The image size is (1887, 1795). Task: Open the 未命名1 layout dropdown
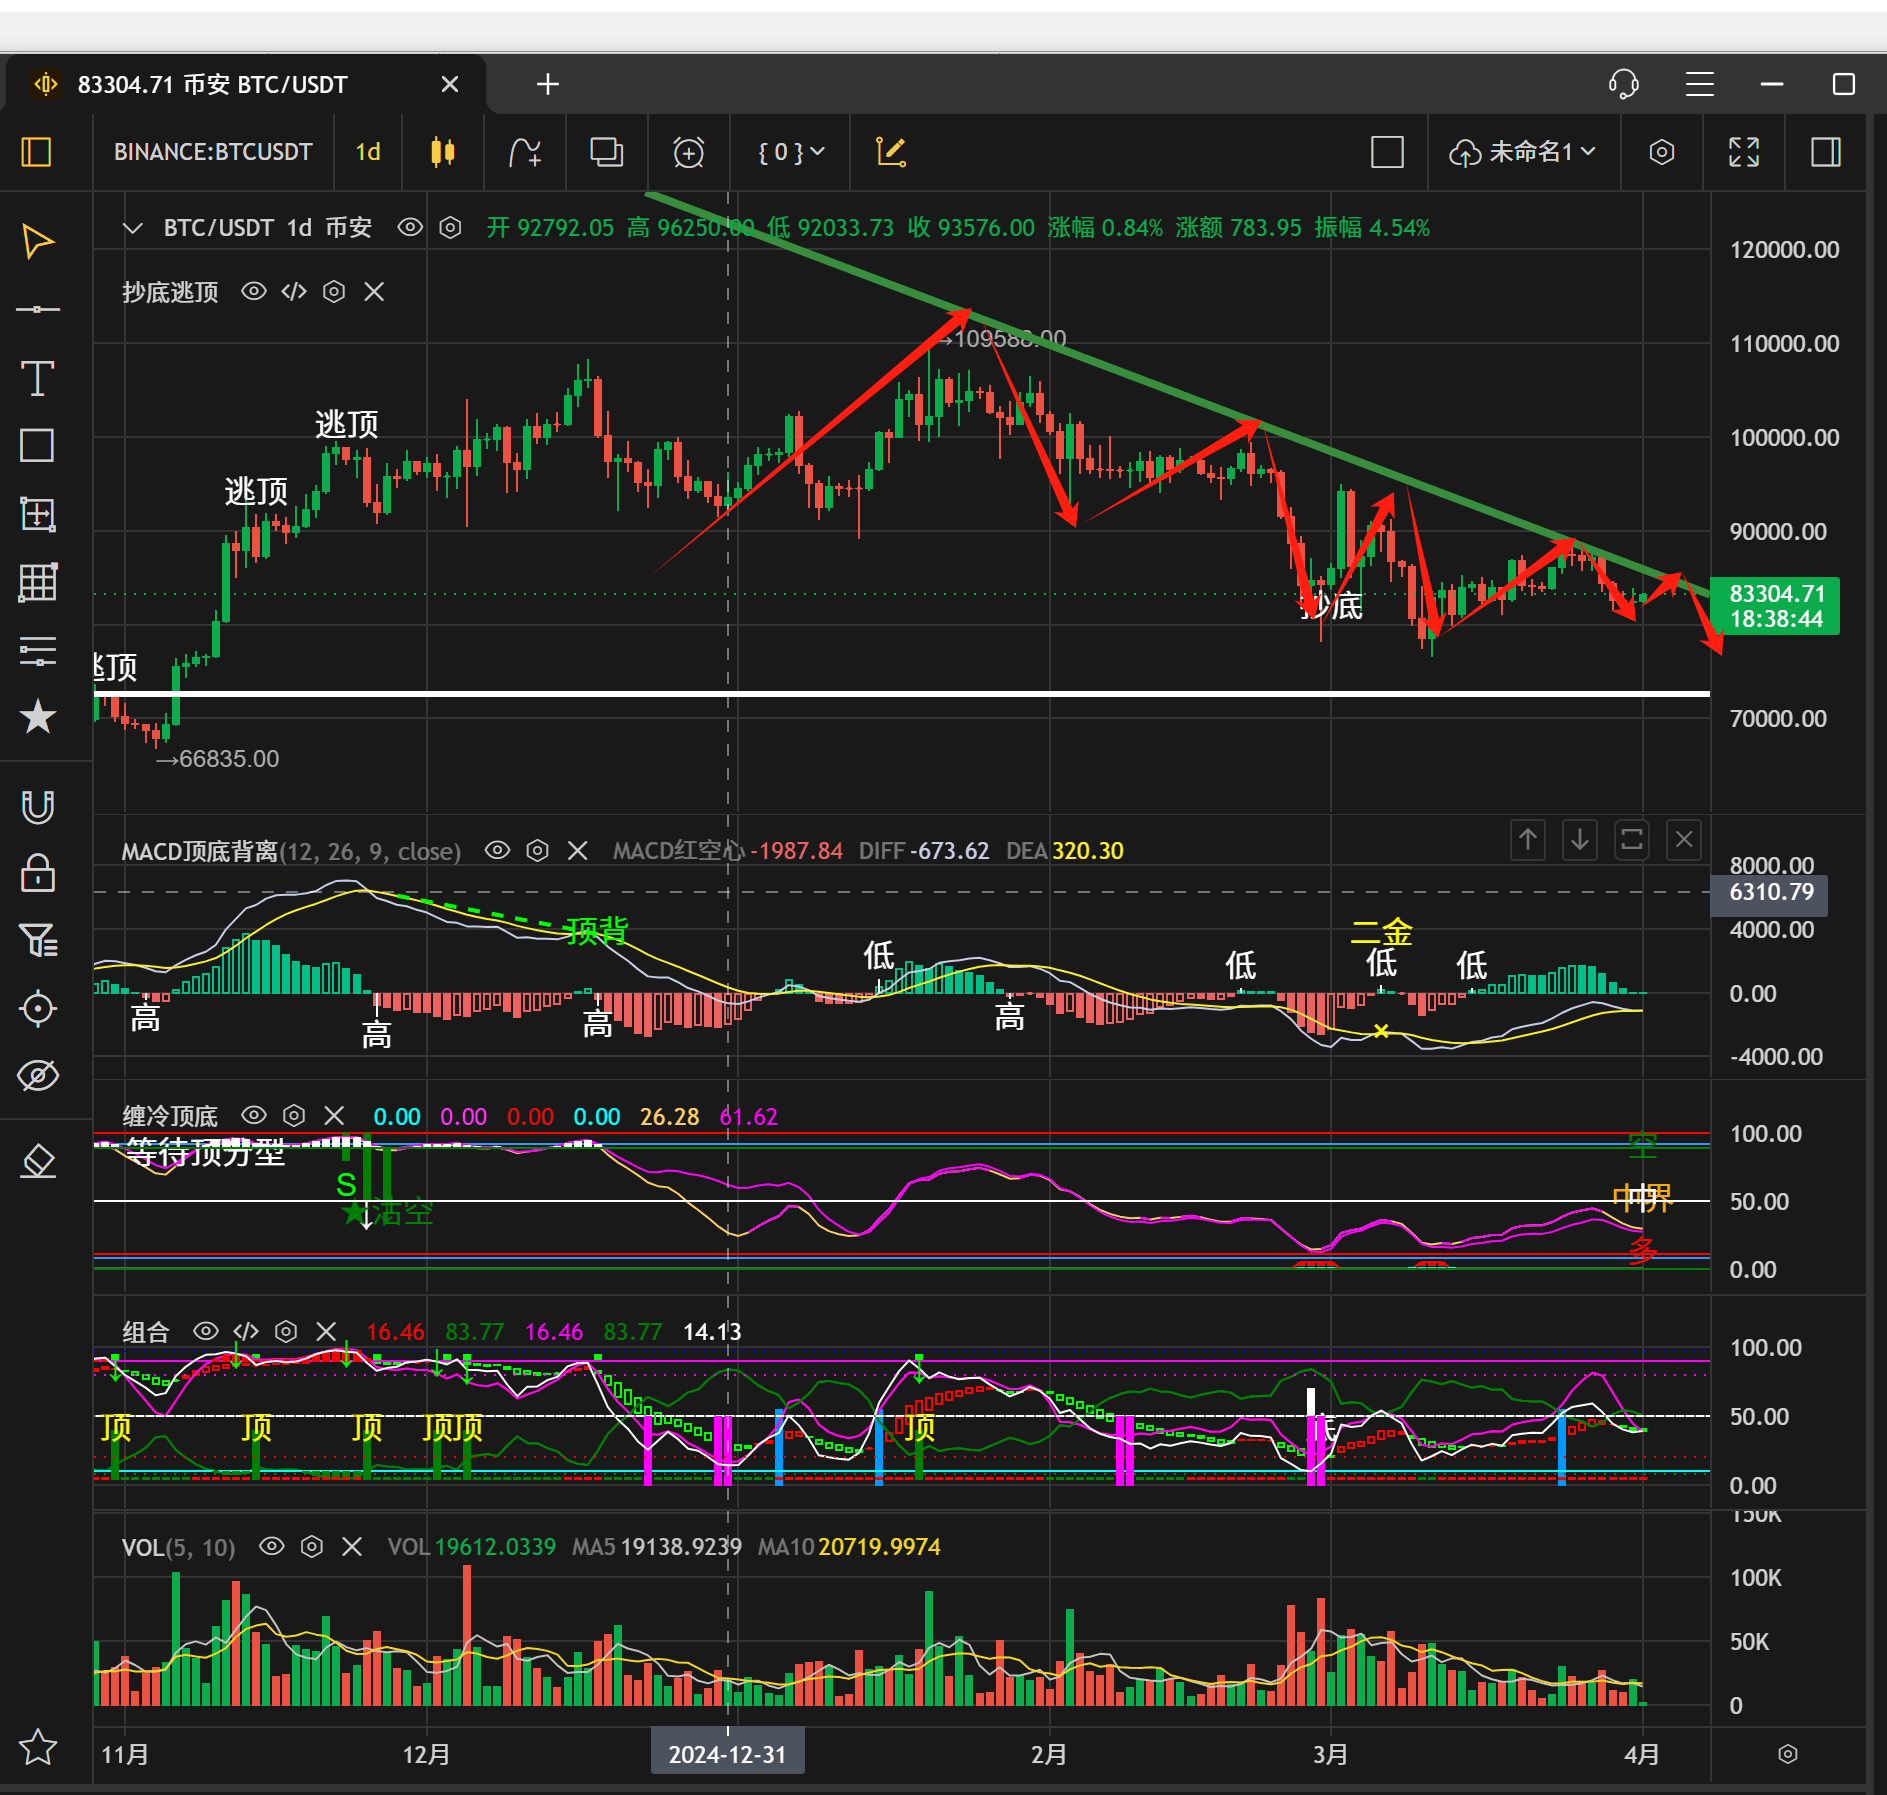(x=1523, y=152)
